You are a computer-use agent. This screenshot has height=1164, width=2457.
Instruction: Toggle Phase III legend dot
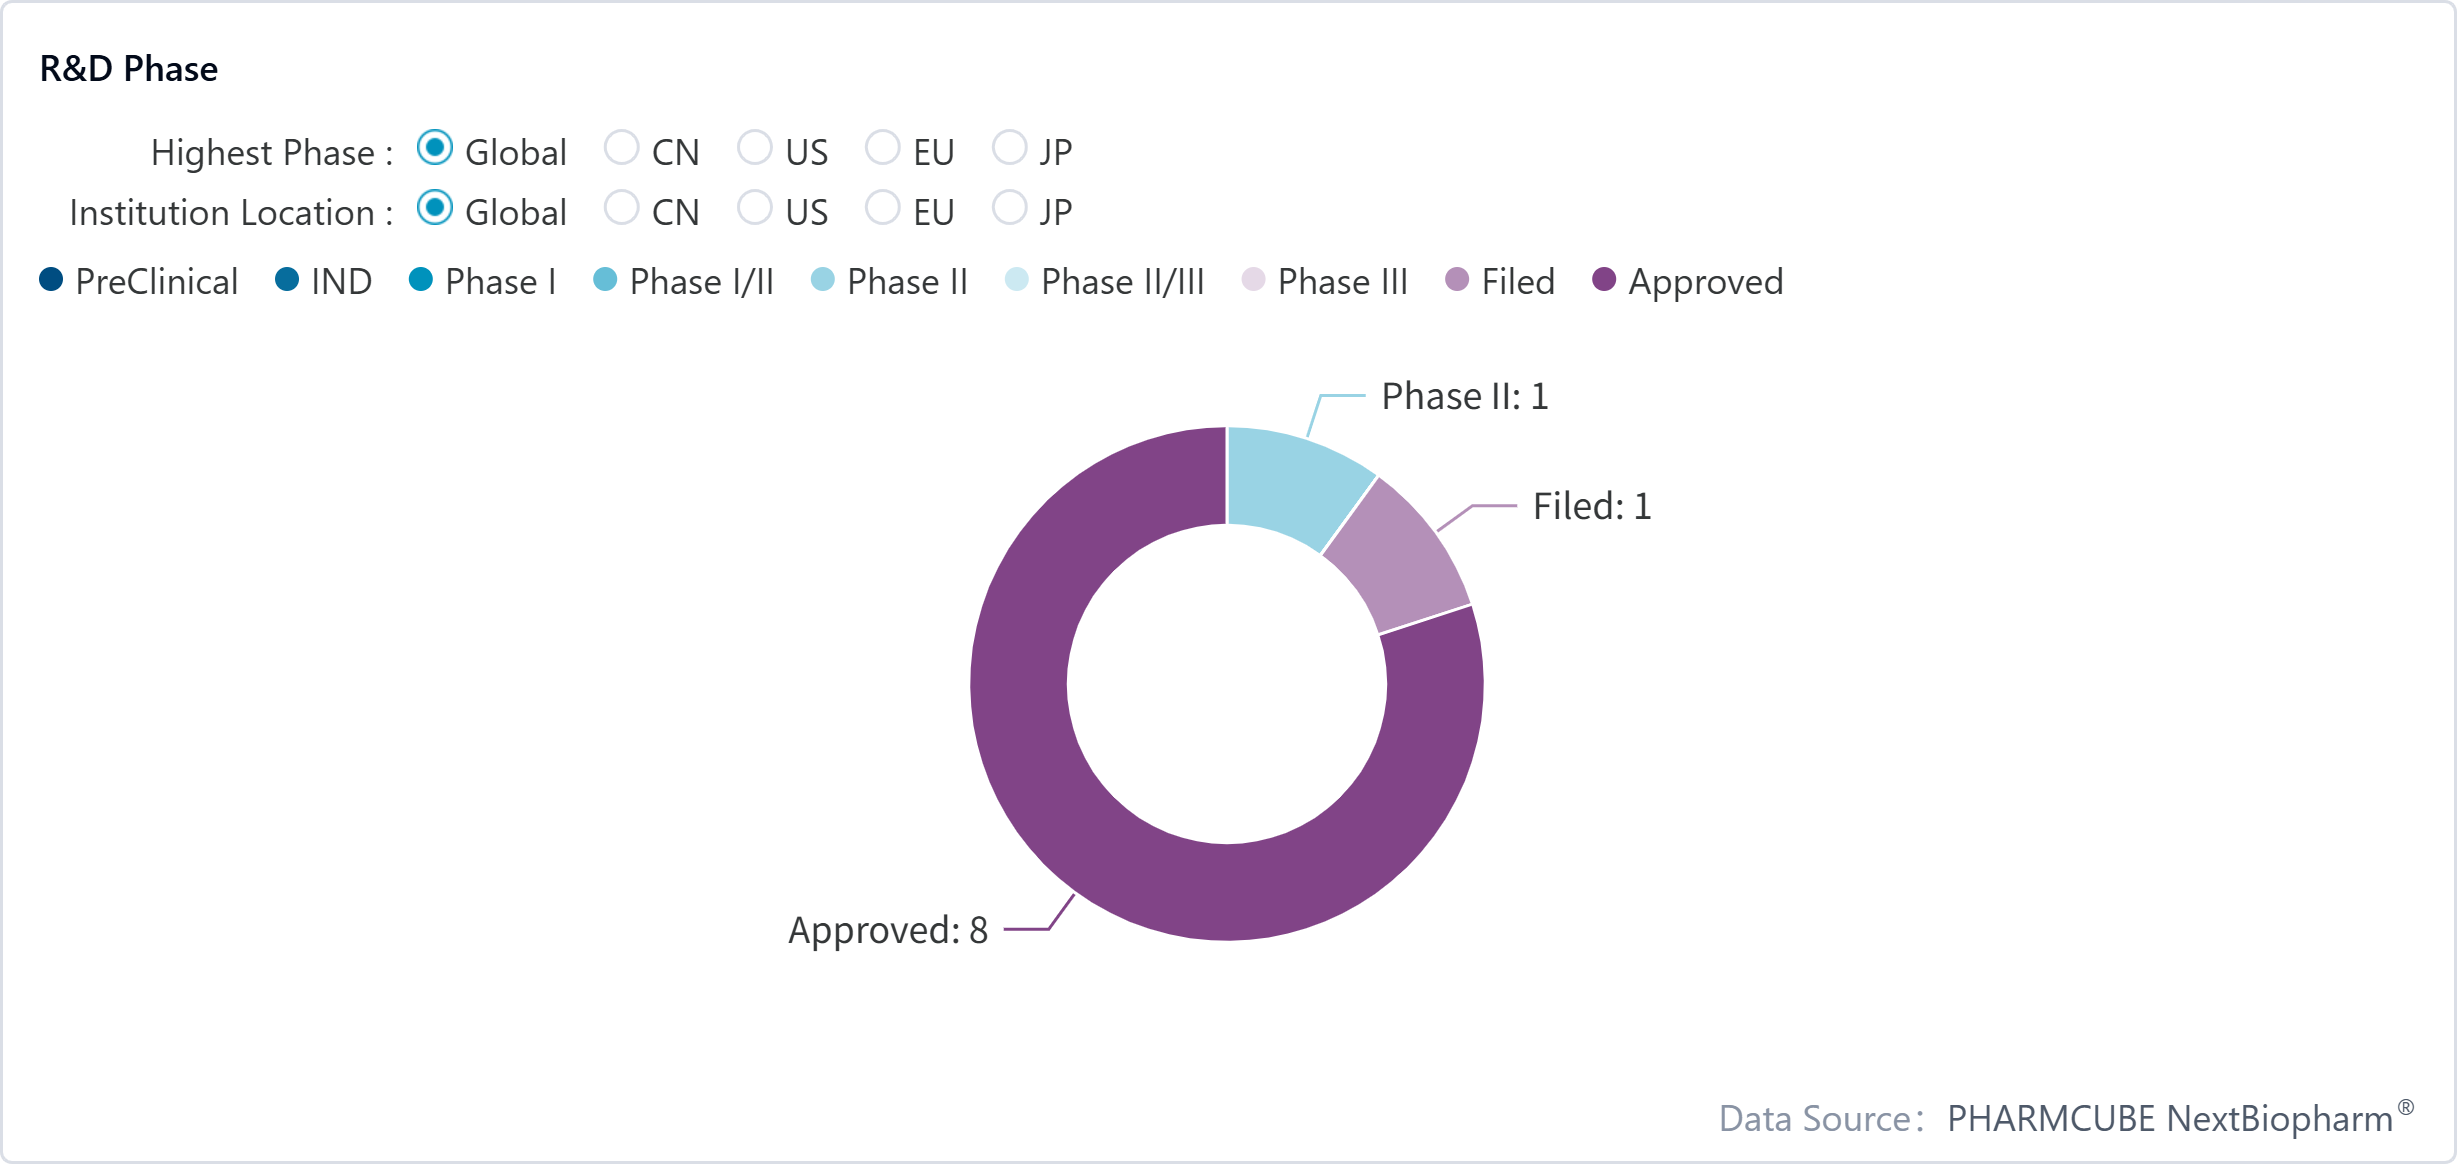click(1253, 280)
